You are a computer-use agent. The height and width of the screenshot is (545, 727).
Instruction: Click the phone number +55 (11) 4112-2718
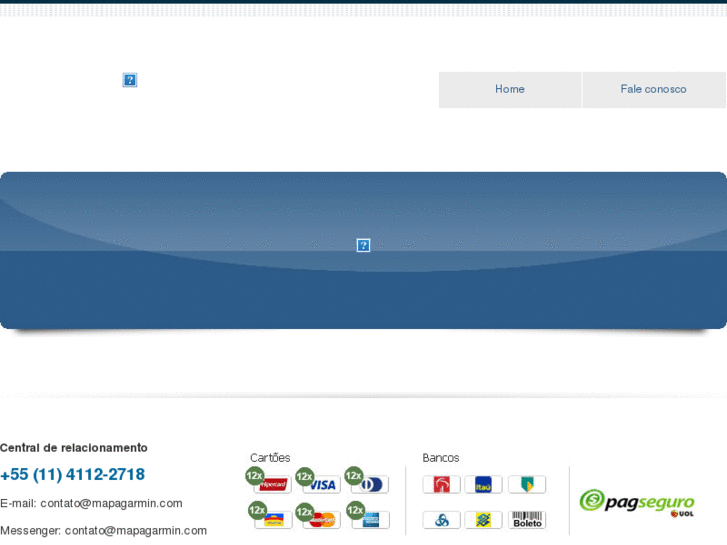72,474
